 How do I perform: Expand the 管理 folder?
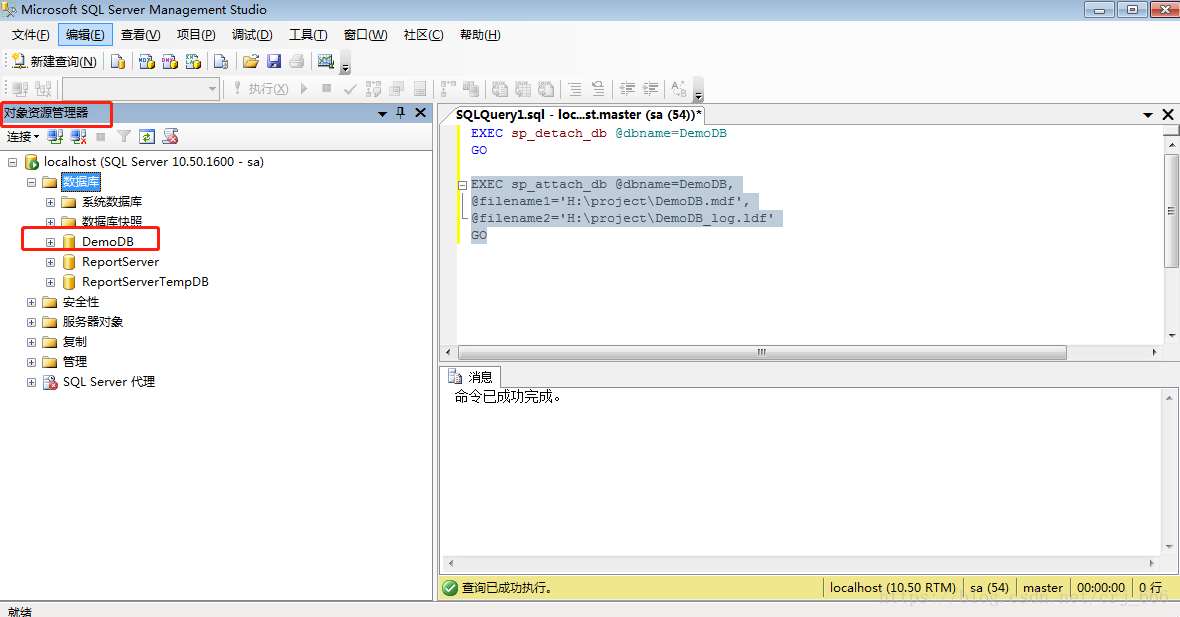coord(32,363)
